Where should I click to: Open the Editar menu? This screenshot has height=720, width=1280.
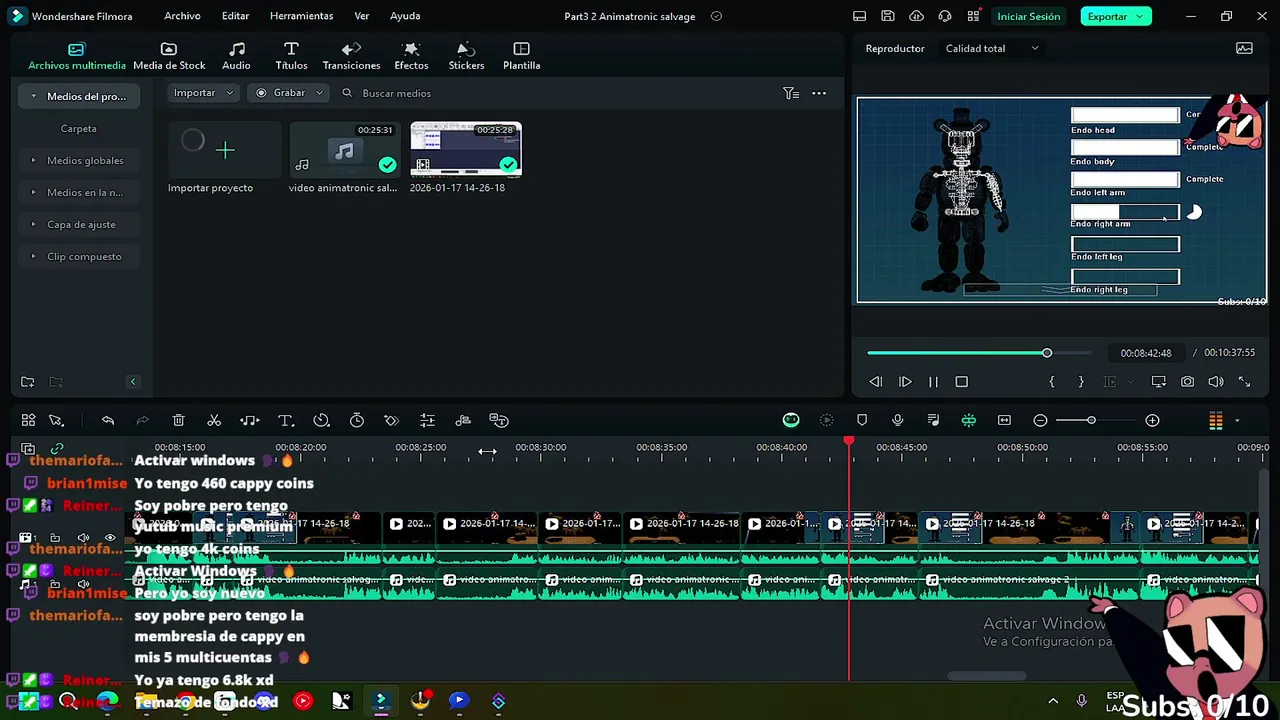pyautogui.click(x=235, y=16)
